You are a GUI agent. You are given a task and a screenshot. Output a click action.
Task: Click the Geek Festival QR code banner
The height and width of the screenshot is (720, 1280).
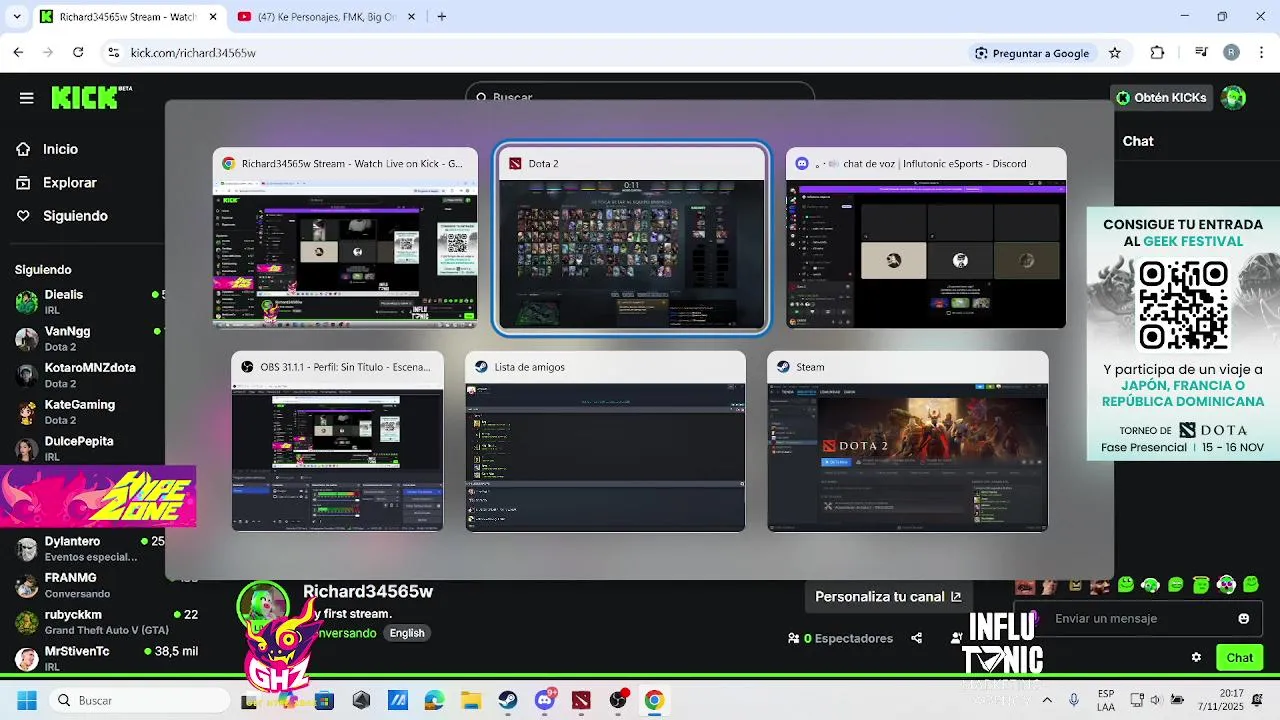pos(1183,333)
